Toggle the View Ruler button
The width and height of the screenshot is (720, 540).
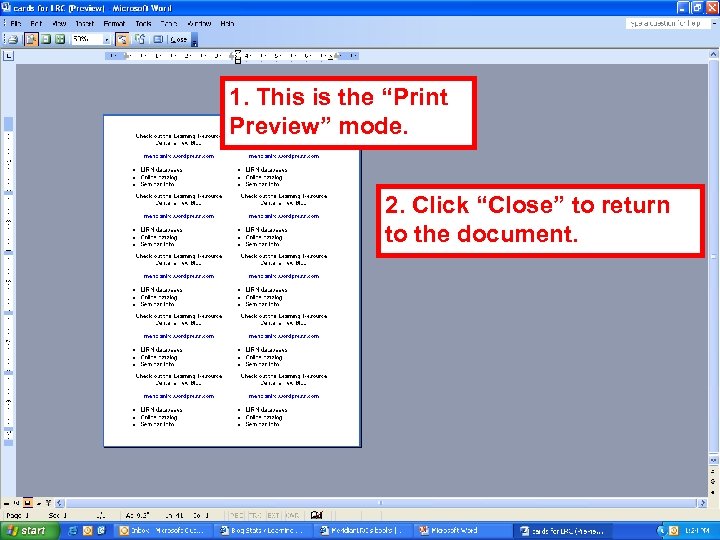122,39
